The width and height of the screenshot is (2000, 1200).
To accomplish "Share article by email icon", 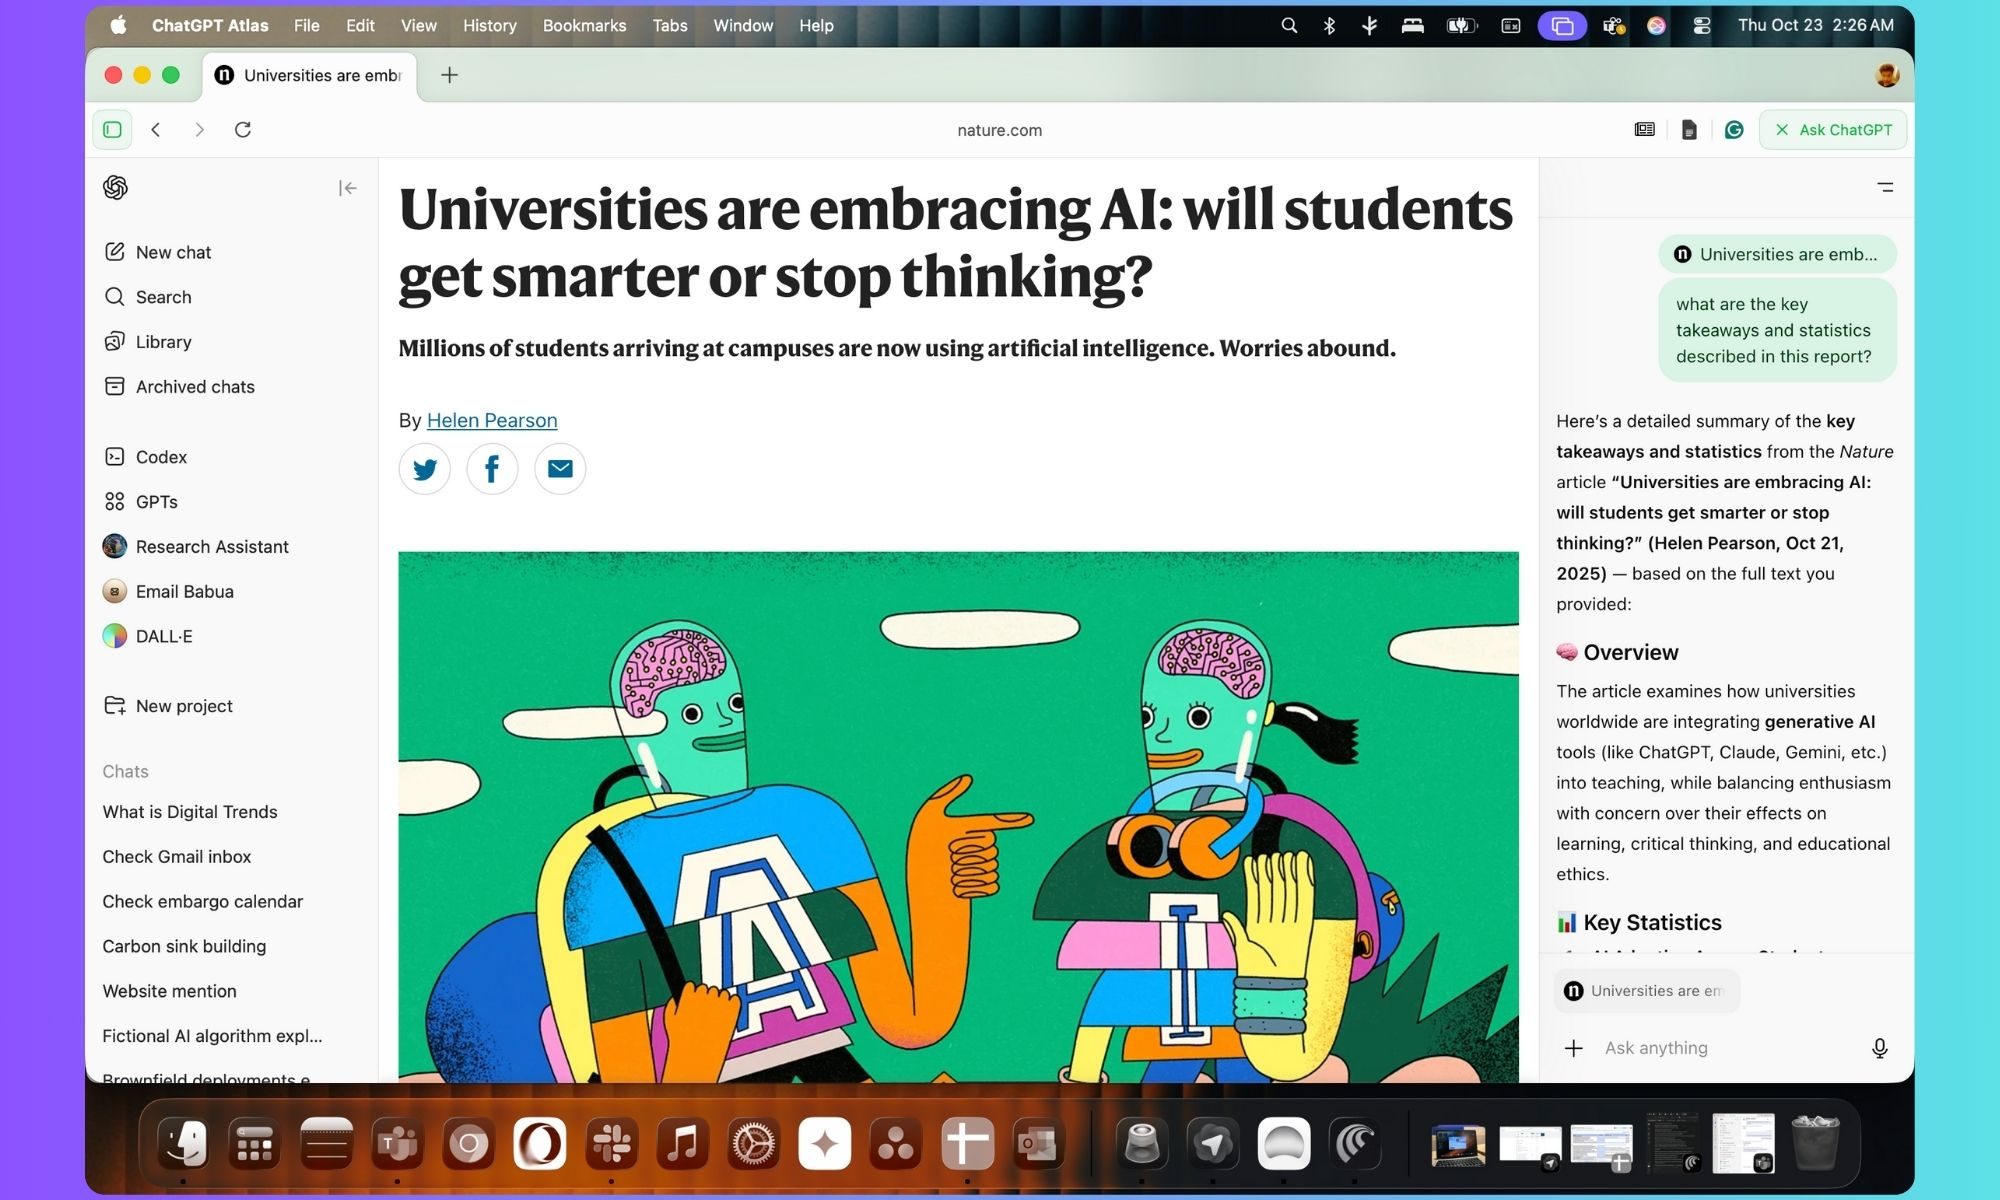I will tap(560, 469).
